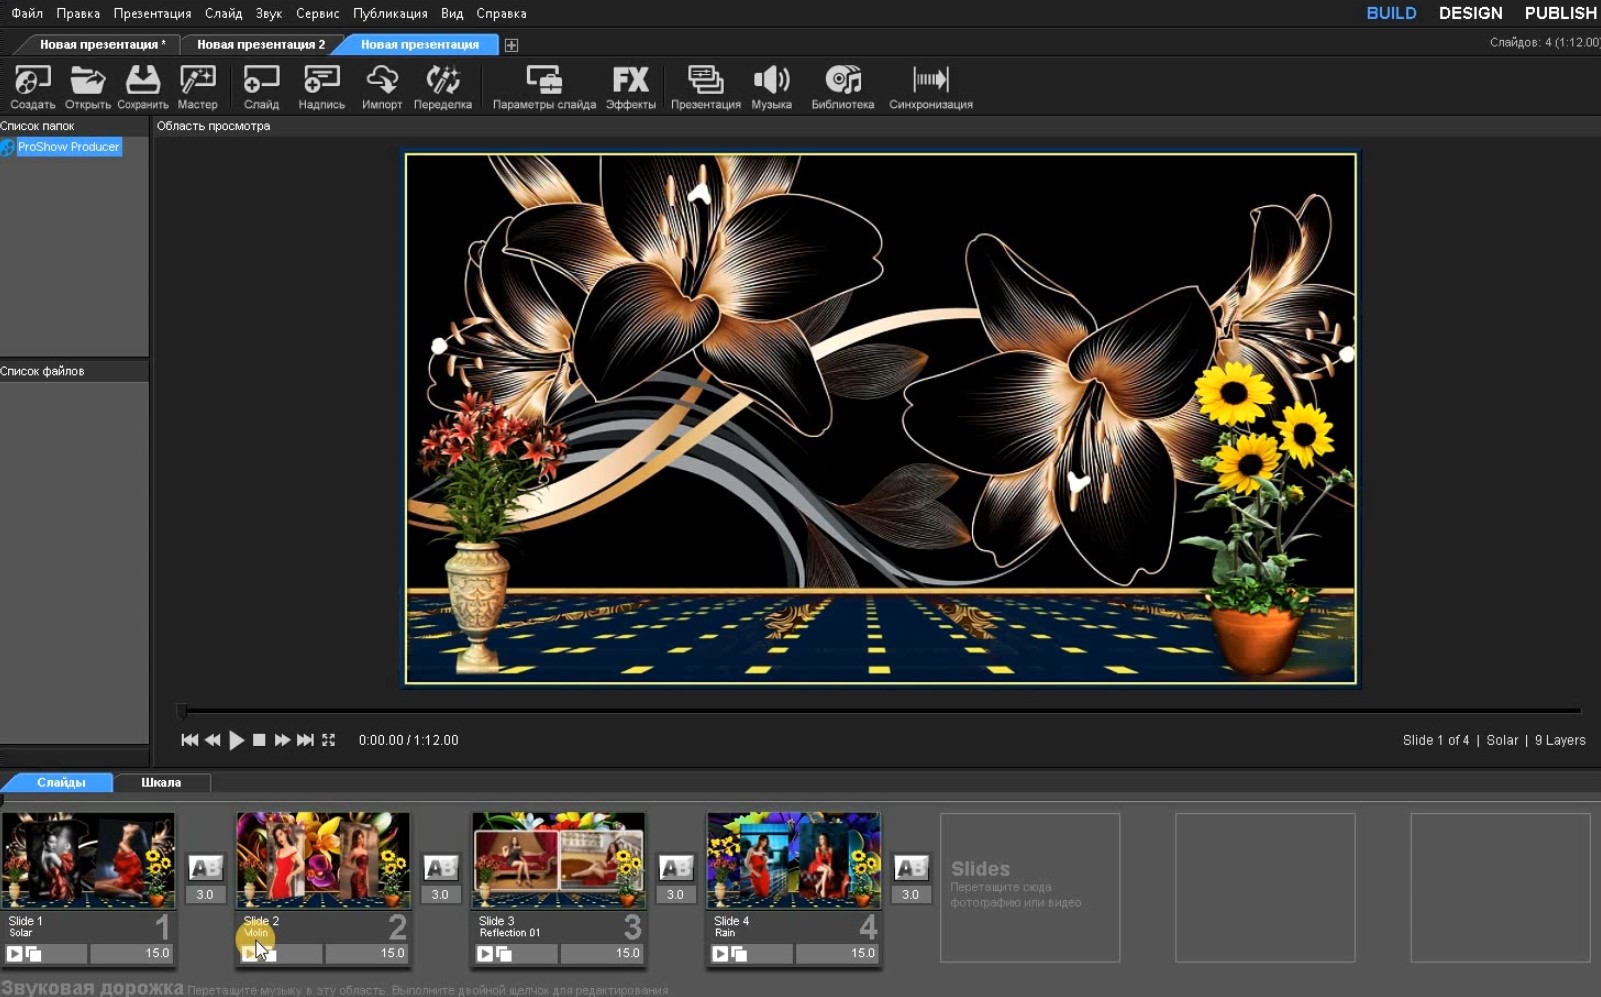Open the Слайд menu in menu bar
The width and height of the screenshot is (1601, 997).
(224, 13)
